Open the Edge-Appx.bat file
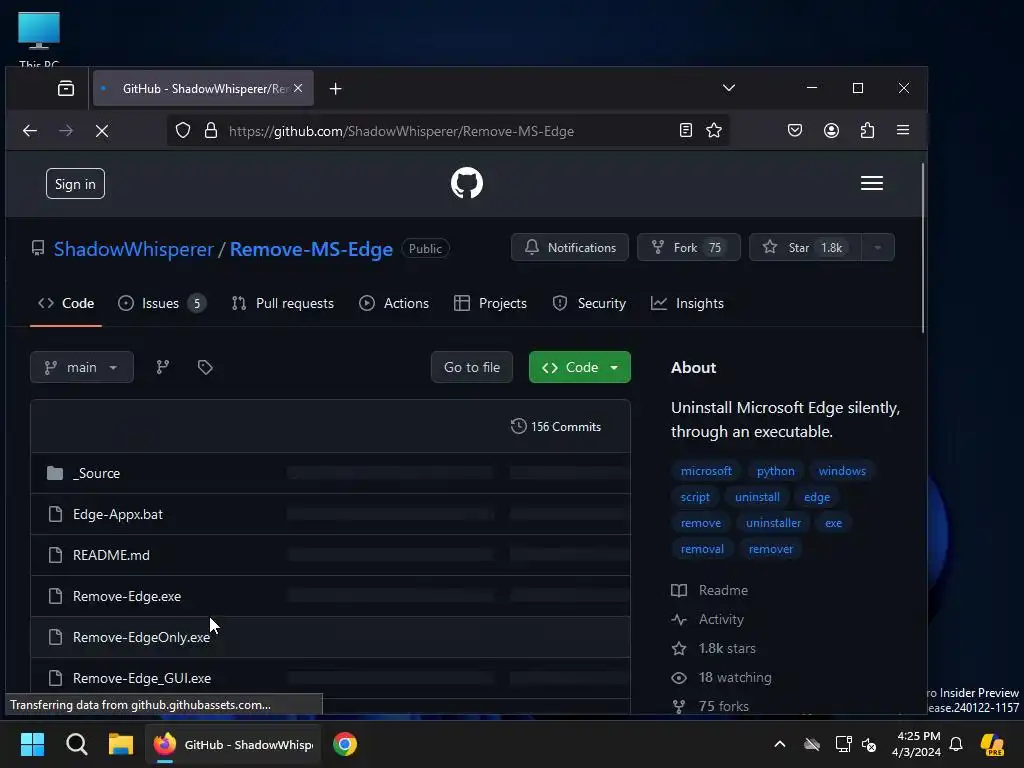The image size is (1024, 768). [x=118, y=515]
